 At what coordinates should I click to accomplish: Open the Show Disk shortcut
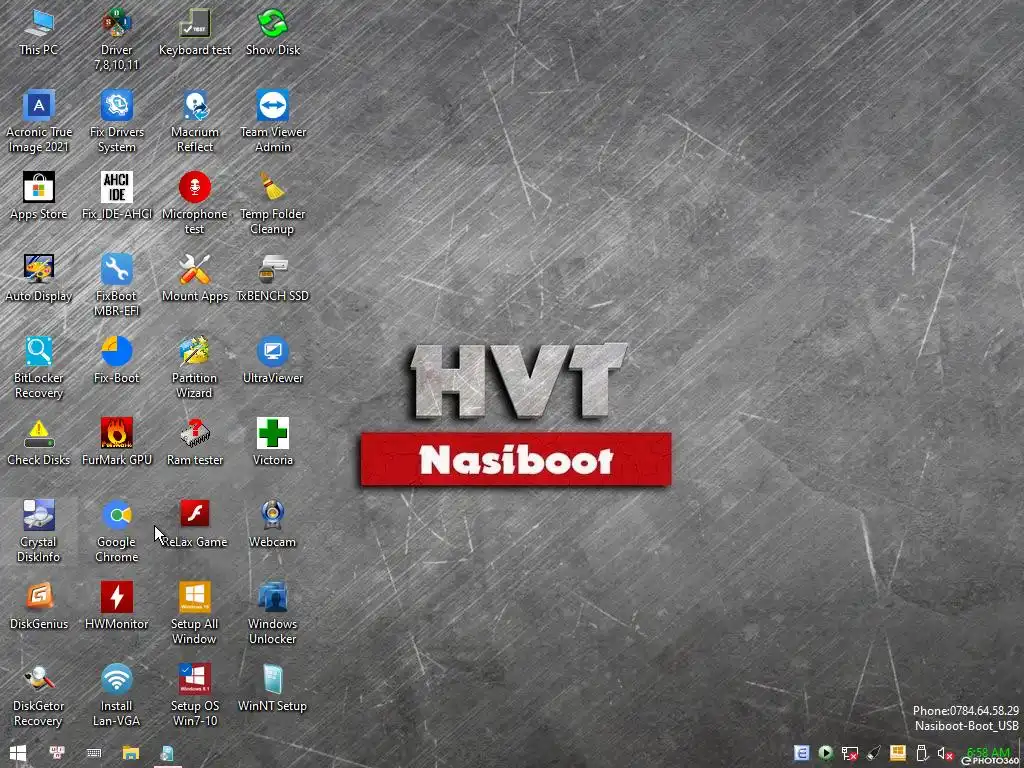point(273,33)
